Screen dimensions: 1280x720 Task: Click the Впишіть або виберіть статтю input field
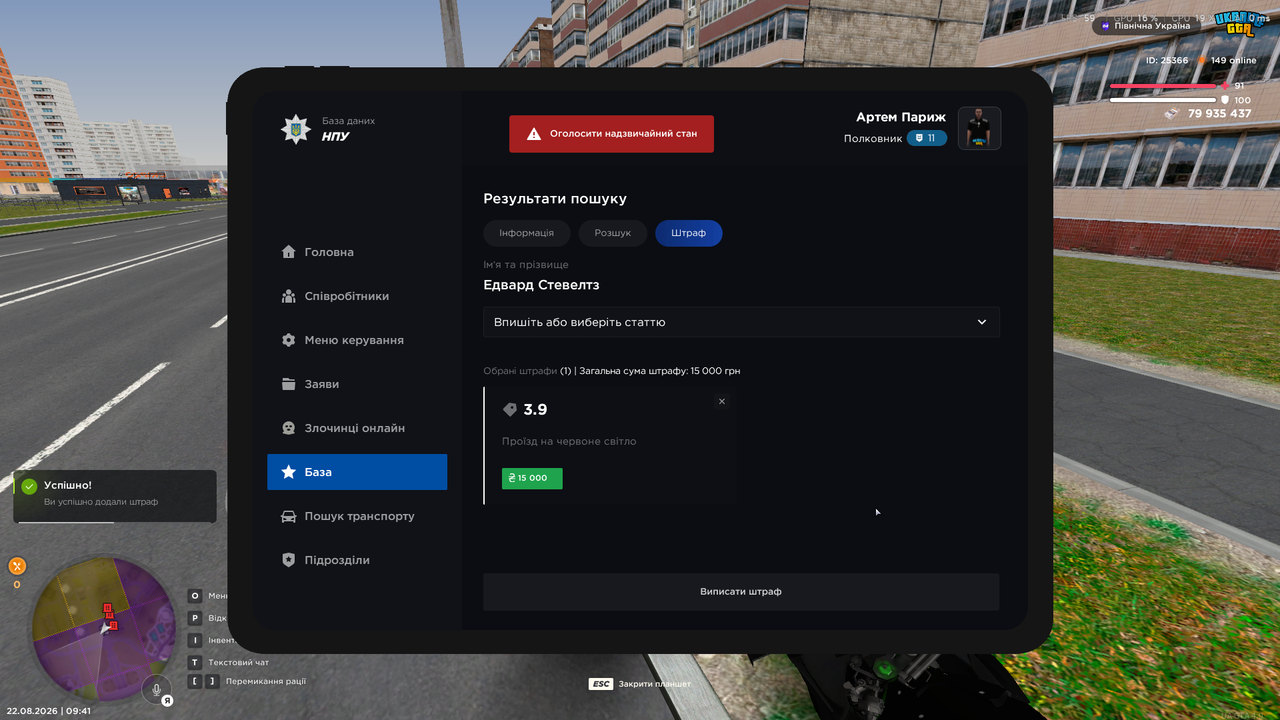tap(741, 322)
